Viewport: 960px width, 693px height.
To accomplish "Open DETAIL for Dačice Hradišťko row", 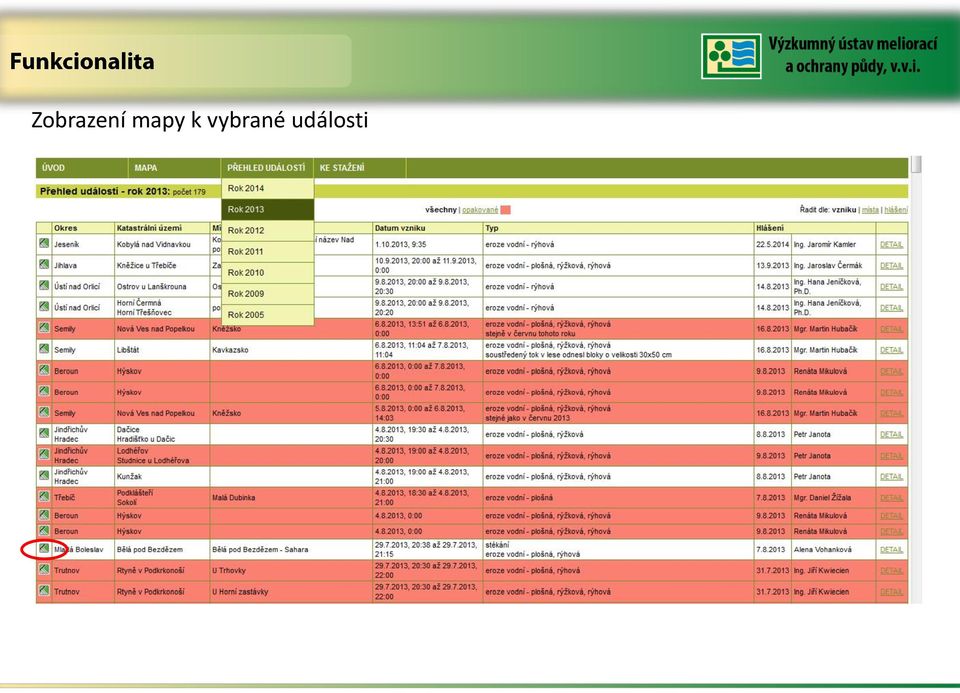I will pyautogui.click(x=891, y=435).
